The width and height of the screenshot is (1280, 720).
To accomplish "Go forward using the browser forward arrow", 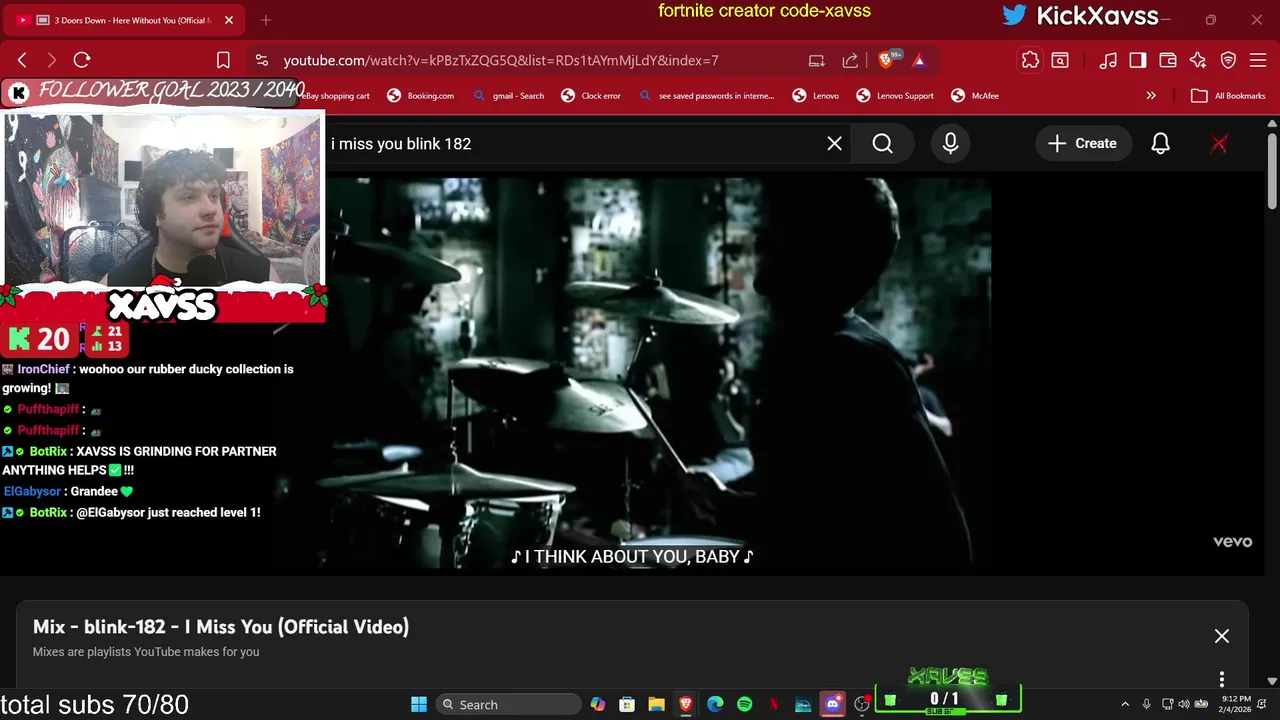I will tap(52, 60).
